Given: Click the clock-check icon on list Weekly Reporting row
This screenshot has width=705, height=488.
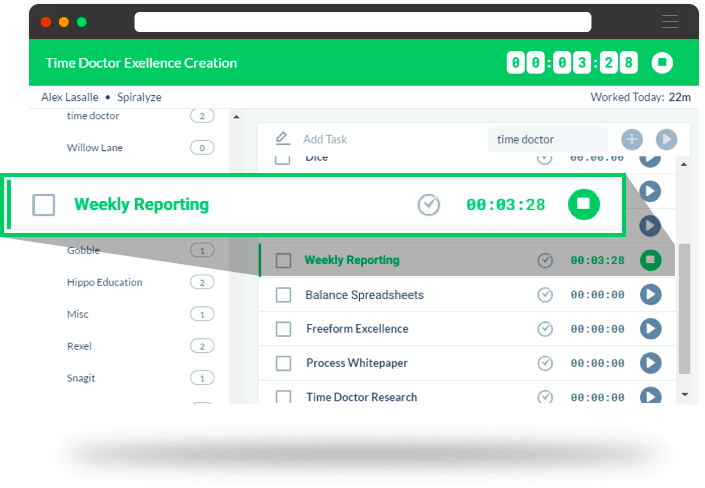Looking at the screenshot, I should click(x=545, y=260).
